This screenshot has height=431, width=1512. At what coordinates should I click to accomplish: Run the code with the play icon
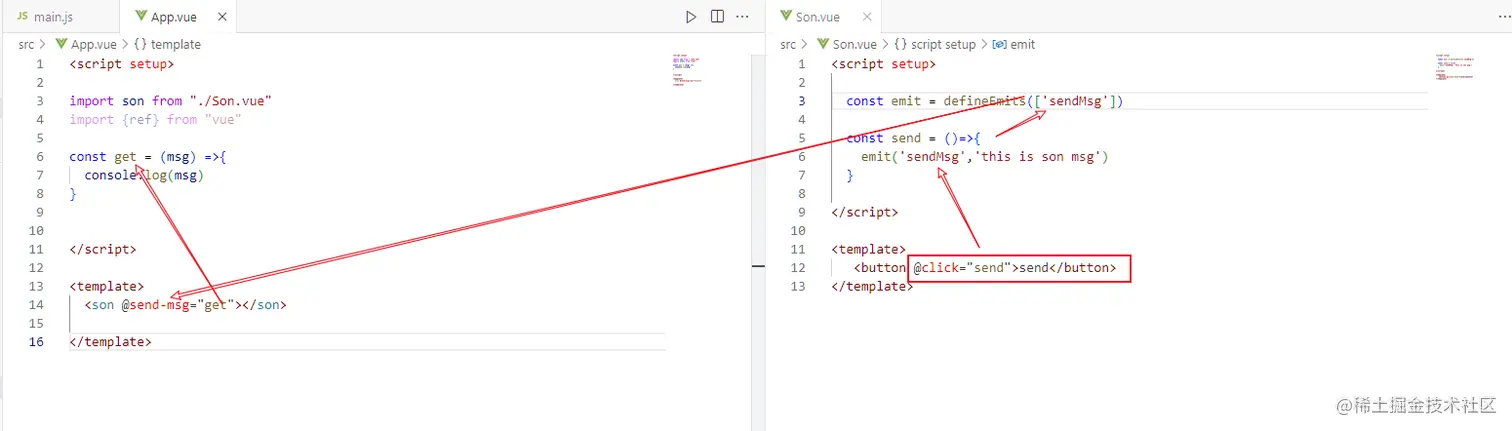(691, 17)
